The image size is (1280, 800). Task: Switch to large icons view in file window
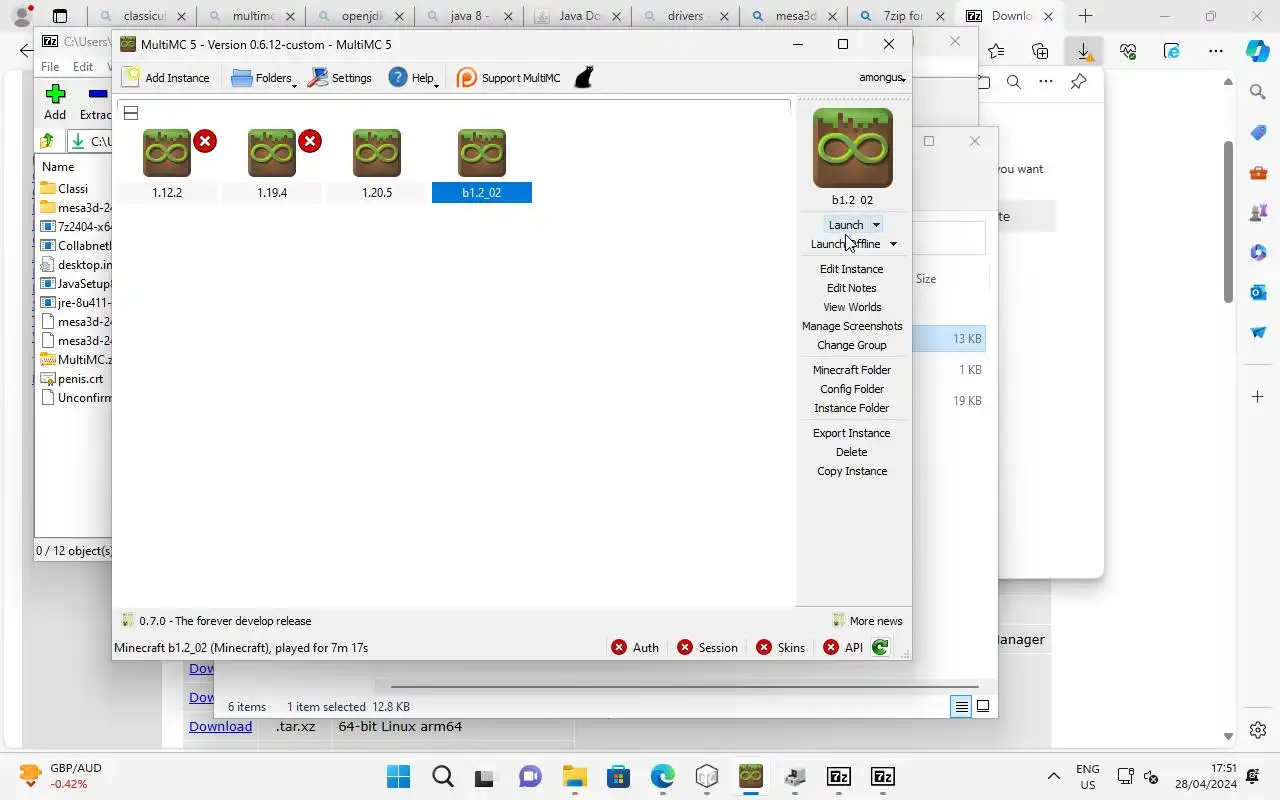tap(983, 706)
